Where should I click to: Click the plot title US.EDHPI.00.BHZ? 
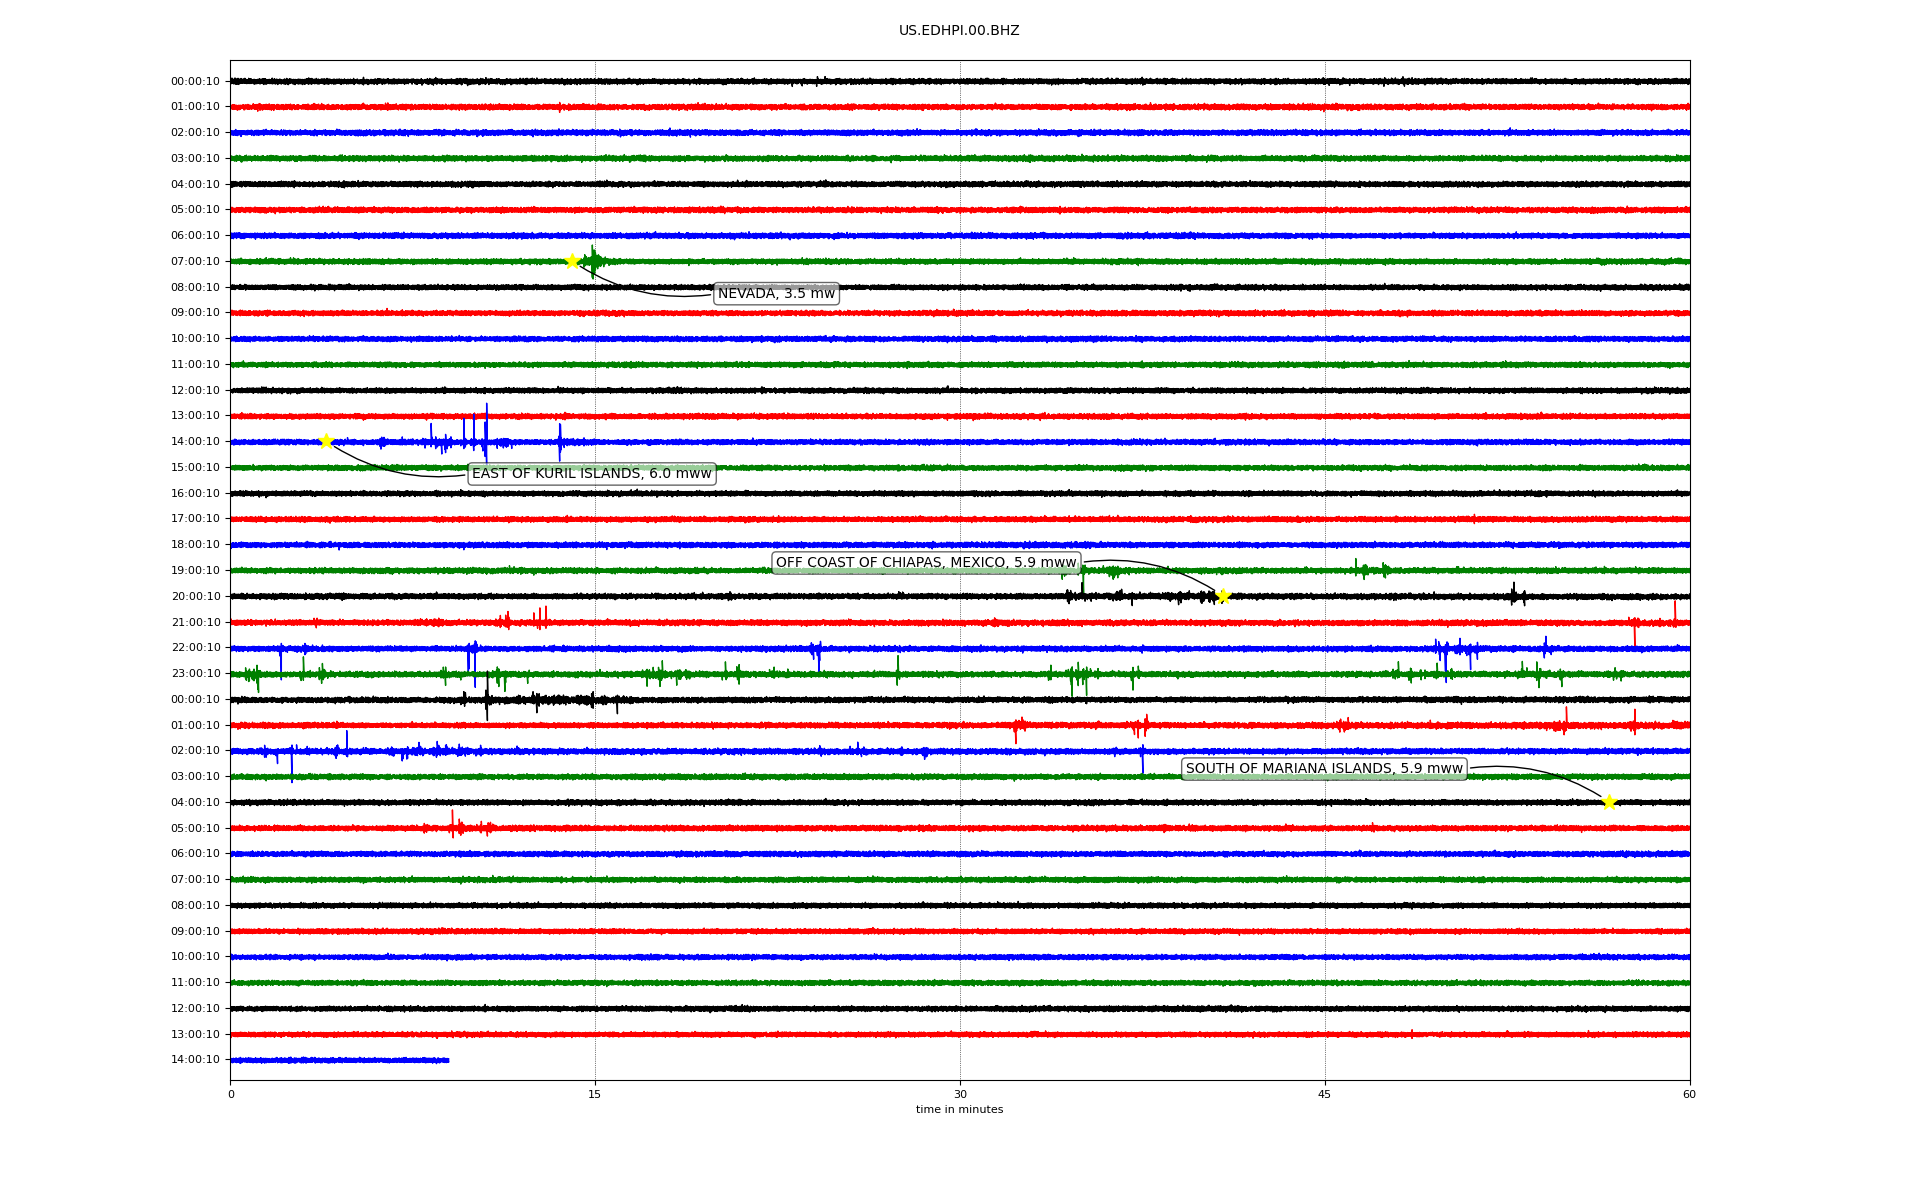pyautogui.click(x=959, y=31)
